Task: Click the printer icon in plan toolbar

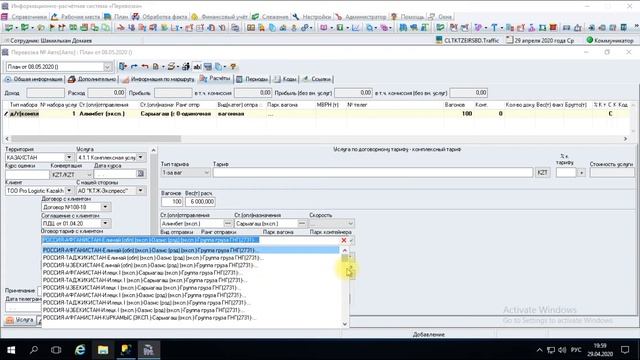Action: (186, 67)
